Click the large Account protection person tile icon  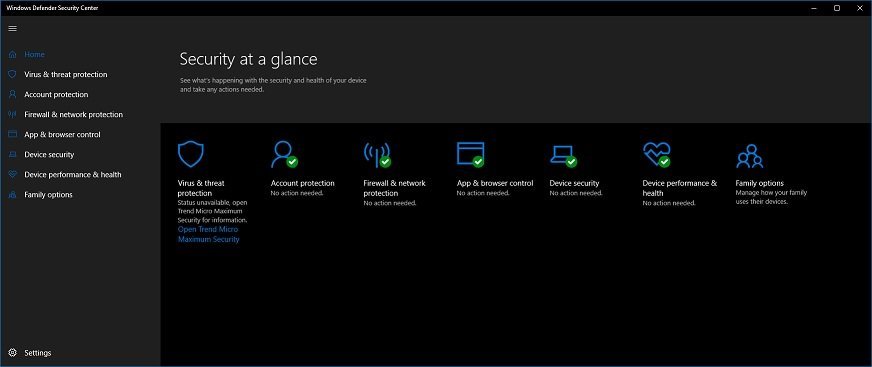pos(284,154)
